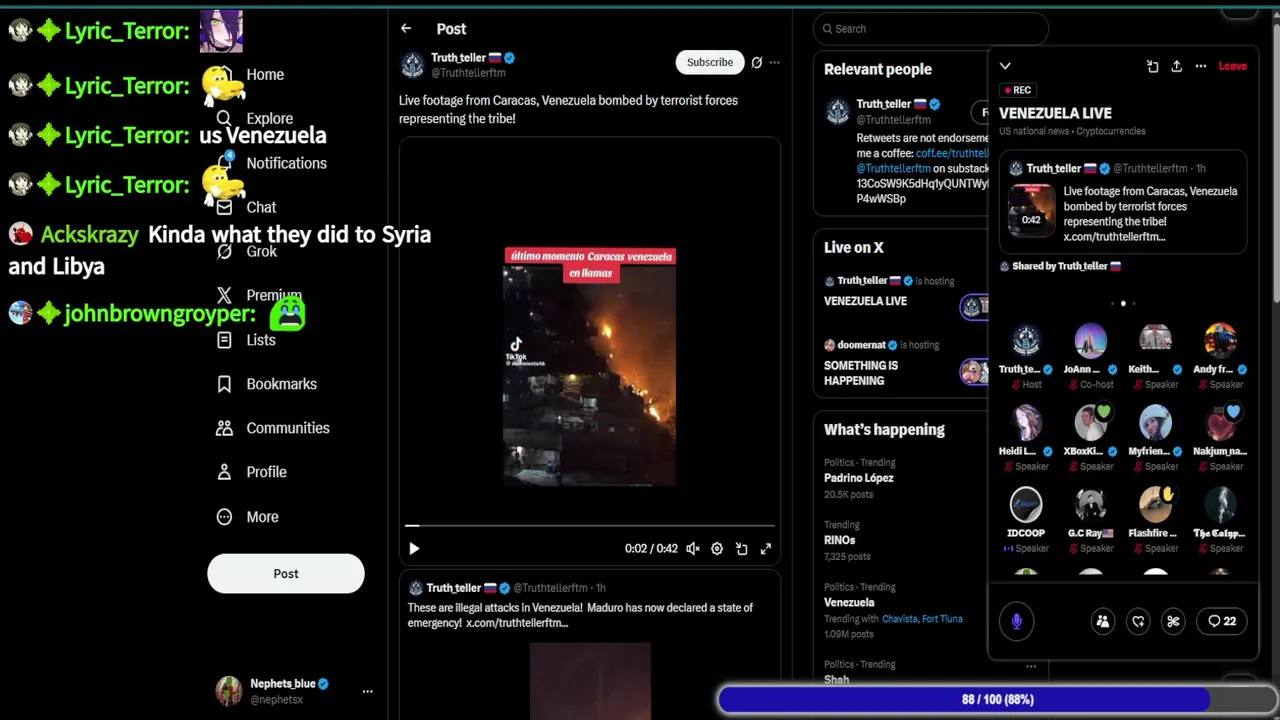Open Venezuela trending topic
This screenshot has height=720, width=1280.
[849, 602]
